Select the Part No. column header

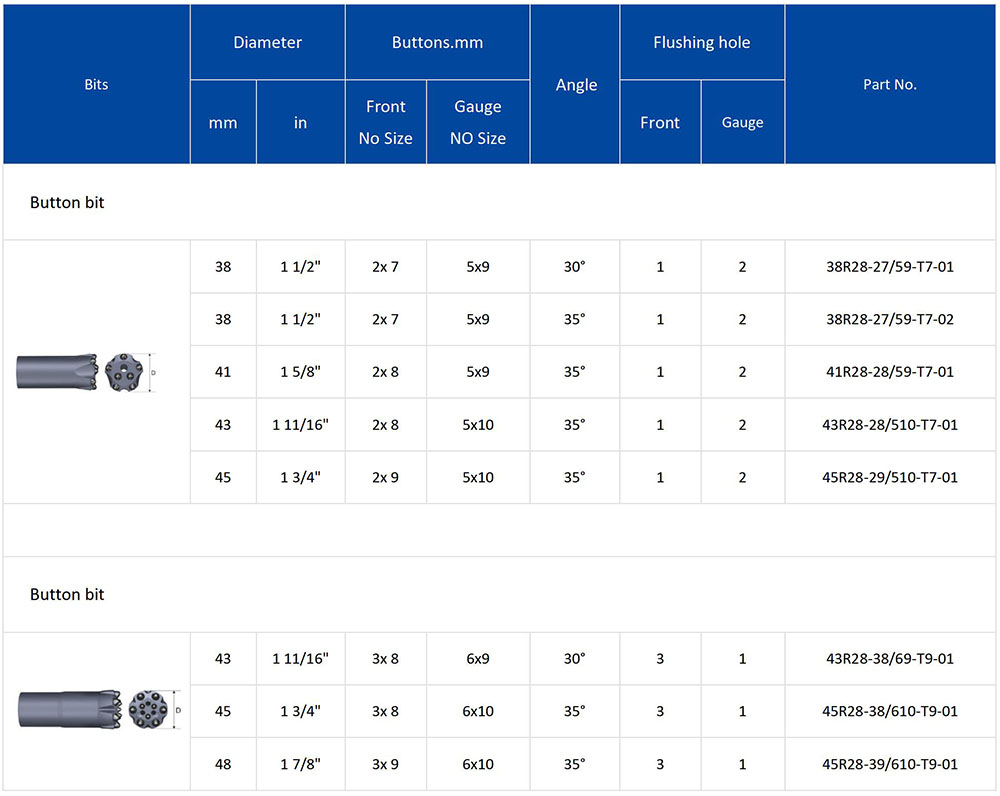pyautogui.click(x=889, y=85)
